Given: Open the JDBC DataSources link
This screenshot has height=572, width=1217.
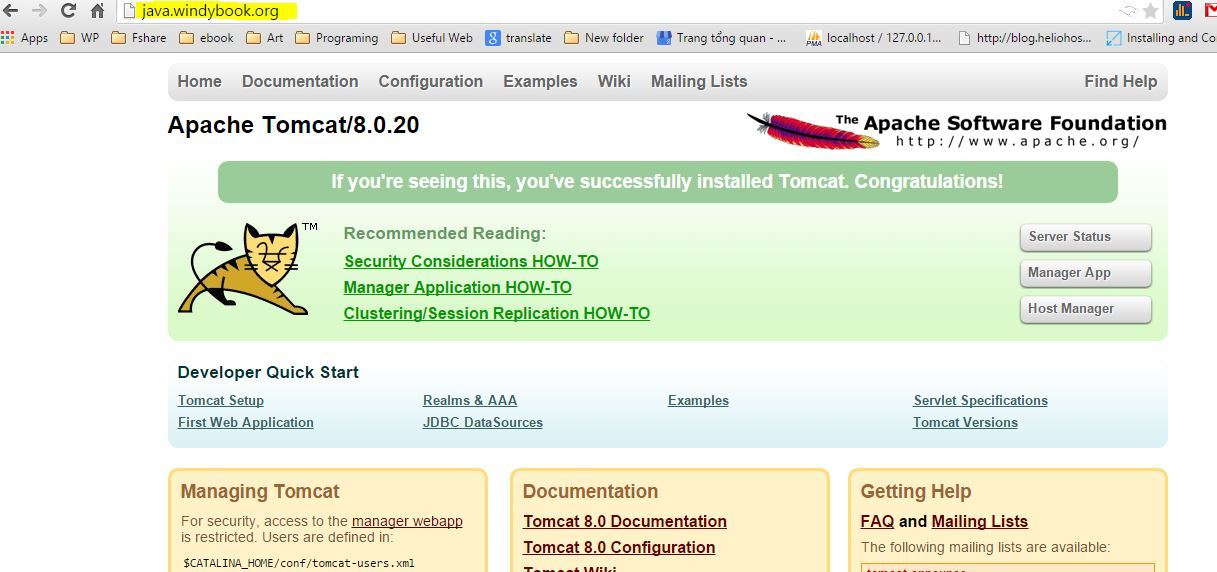Looking at the screenshot, I should pyautogui.click(x=483, y=423).
